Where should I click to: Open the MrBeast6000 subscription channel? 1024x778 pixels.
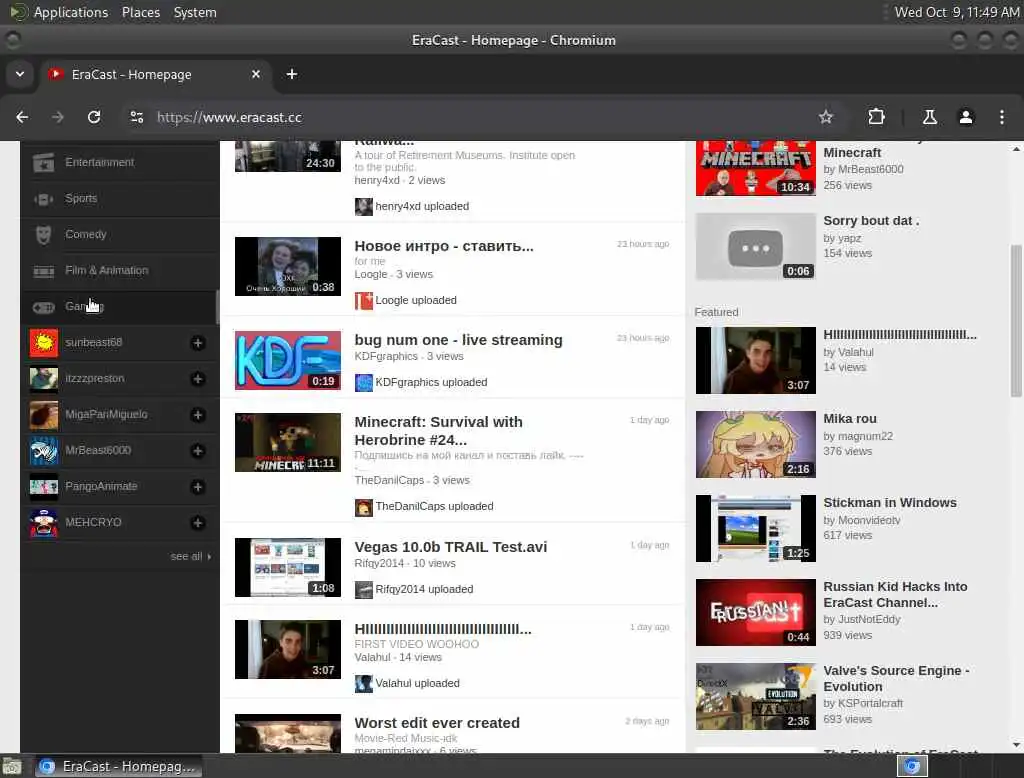[98, 451]
